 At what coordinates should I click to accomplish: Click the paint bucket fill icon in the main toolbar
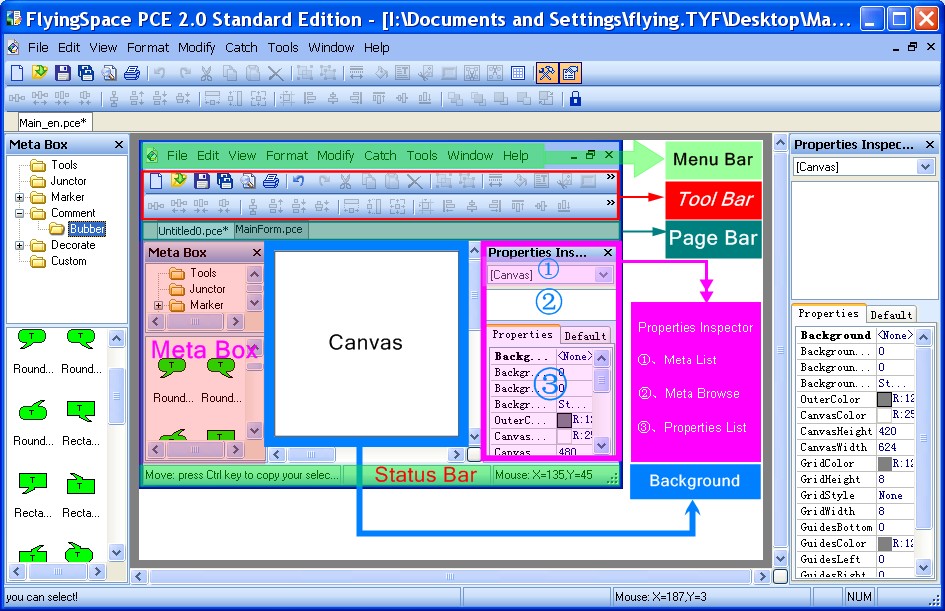coord(380,74)
